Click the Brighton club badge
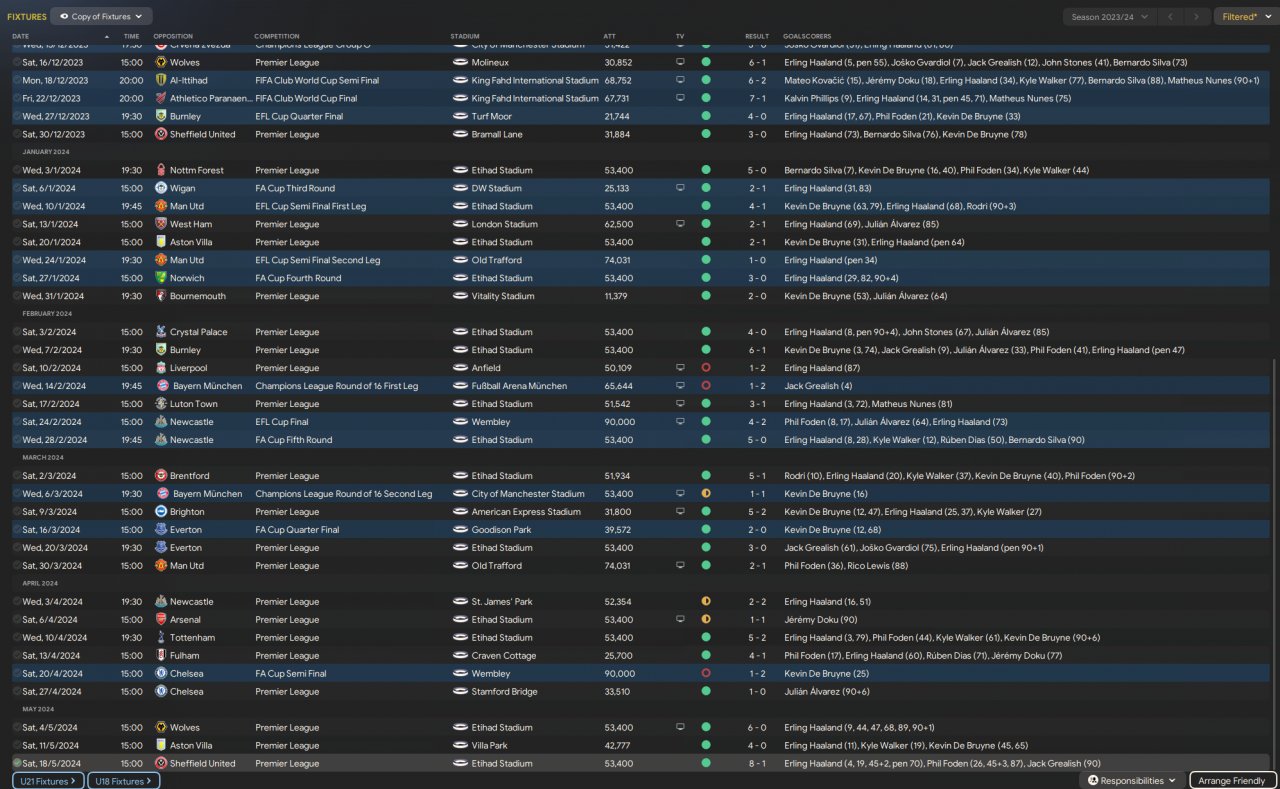The image size is (1280, 789). (161, 512)
